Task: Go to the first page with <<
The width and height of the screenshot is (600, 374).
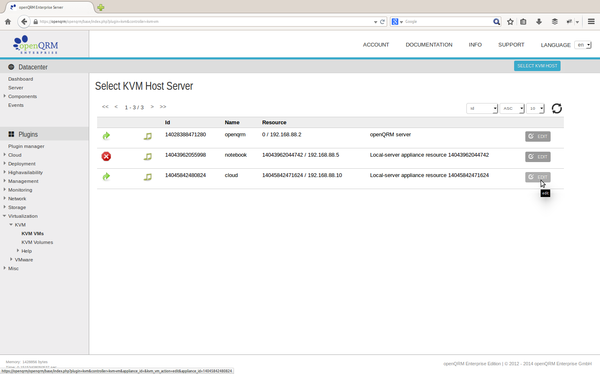Action: [x=105, y=107]
